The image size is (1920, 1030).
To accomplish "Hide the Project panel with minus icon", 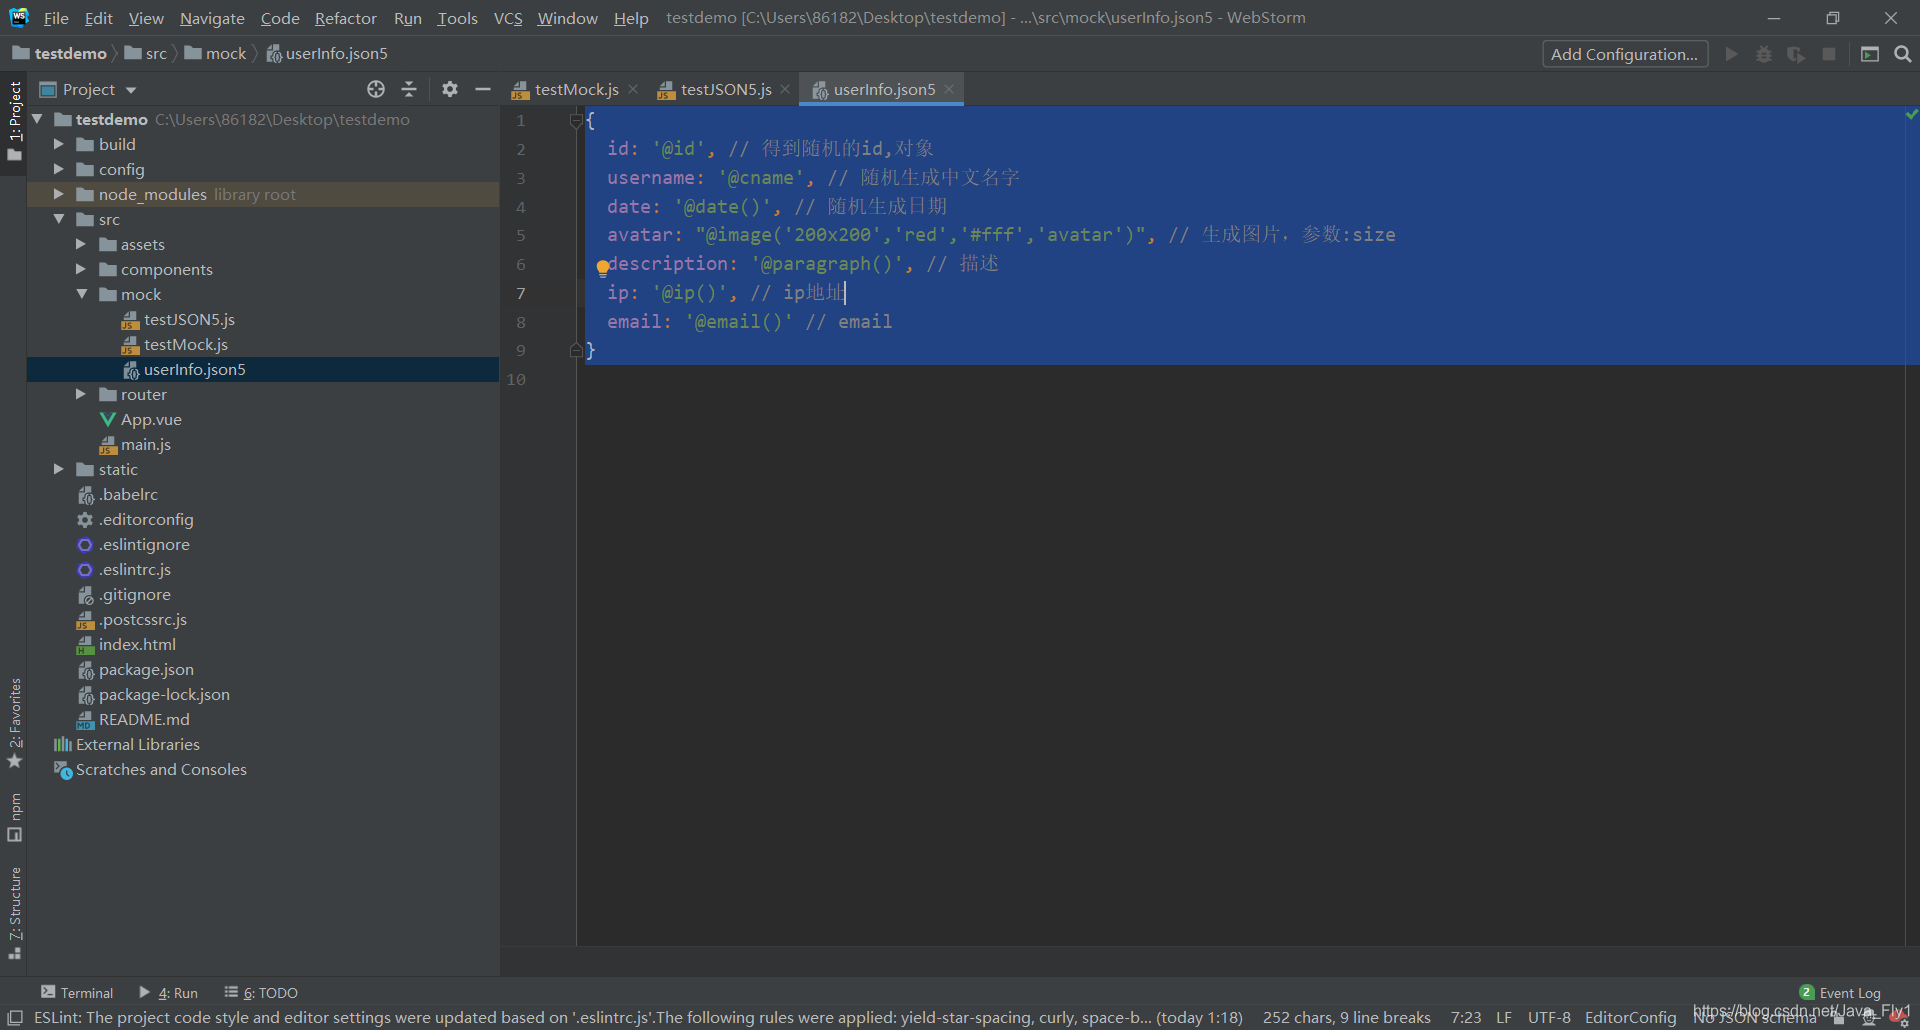I will point(483,89).
